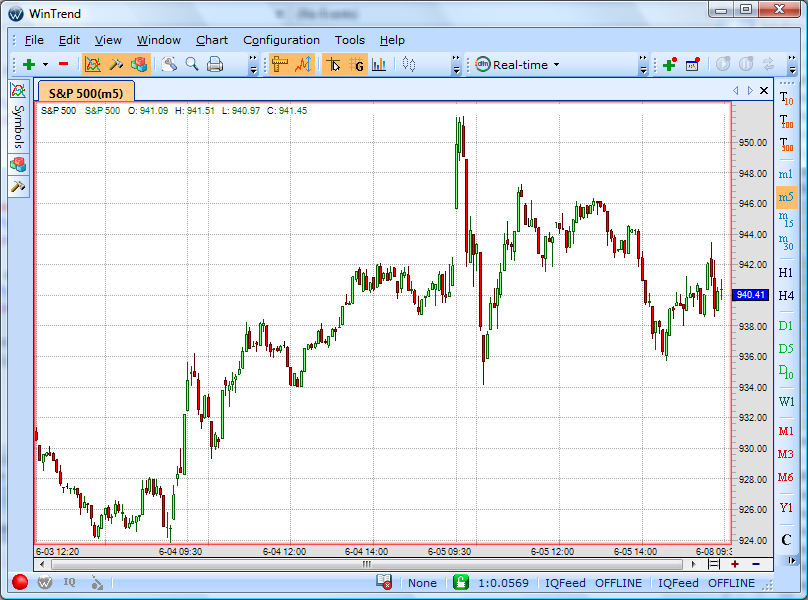Click the red minus remove icon

pyautogui.click(x=63, y=64)
